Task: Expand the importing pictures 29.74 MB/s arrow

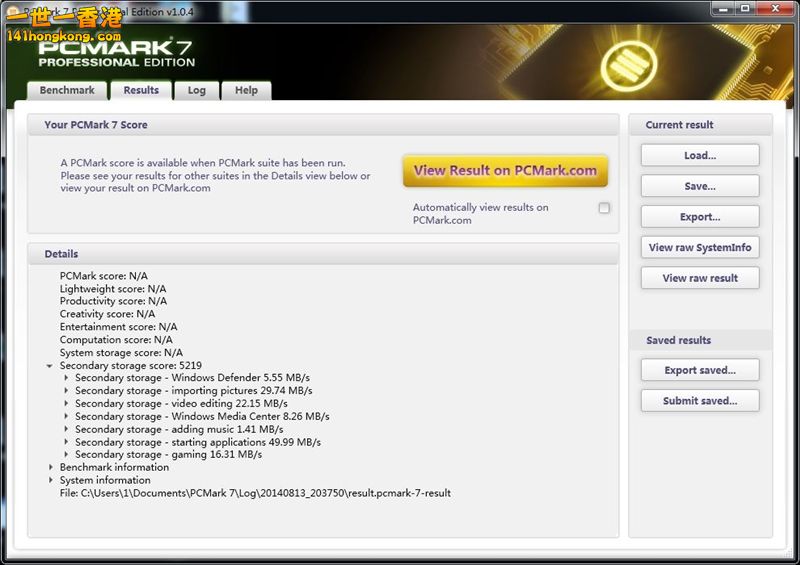Action: tap(66, 390)
